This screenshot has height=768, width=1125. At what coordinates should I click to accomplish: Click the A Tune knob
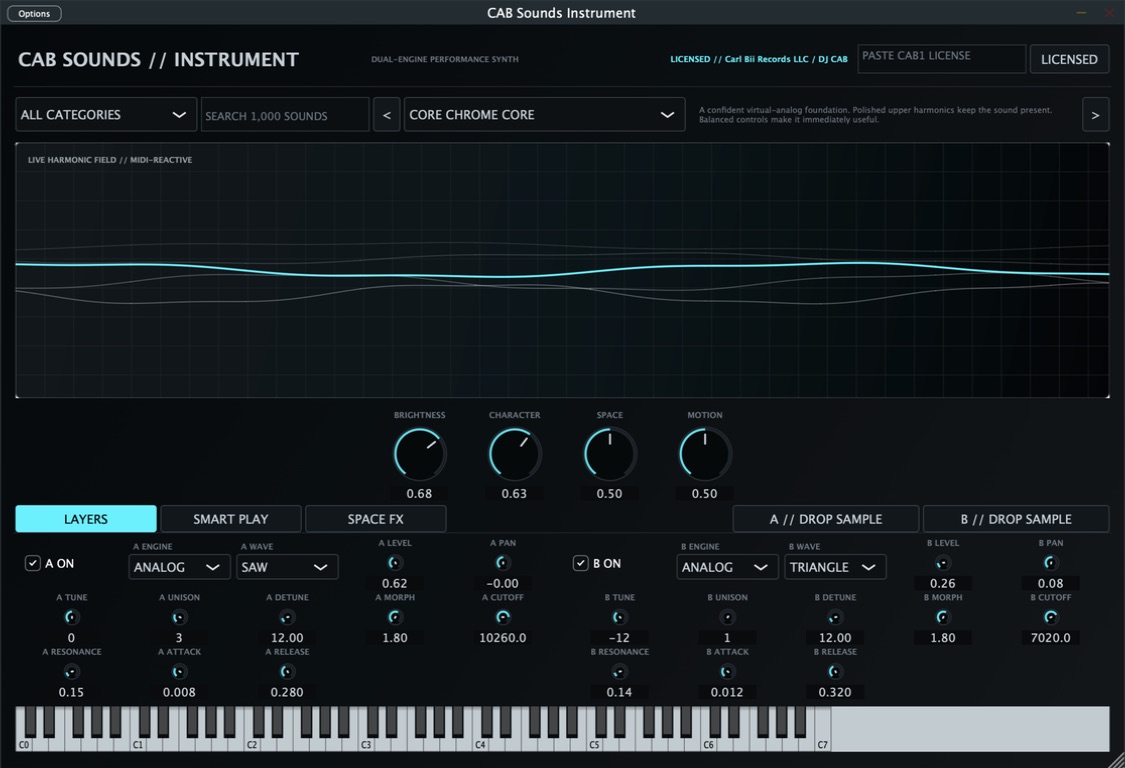(x=71, y=617)
